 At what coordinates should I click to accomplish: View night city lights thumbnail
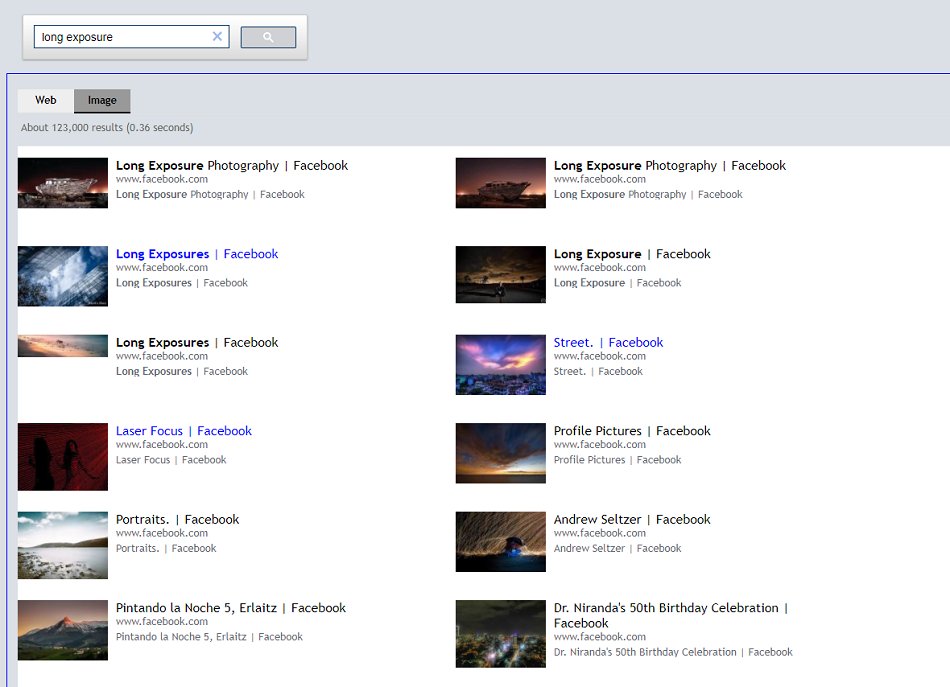[x=500, y=634]
